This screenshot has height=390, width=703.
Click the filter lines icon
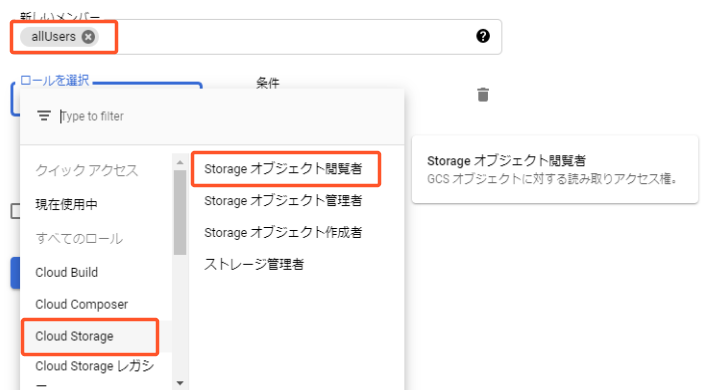pyautogui.click(x=44, y=116)
